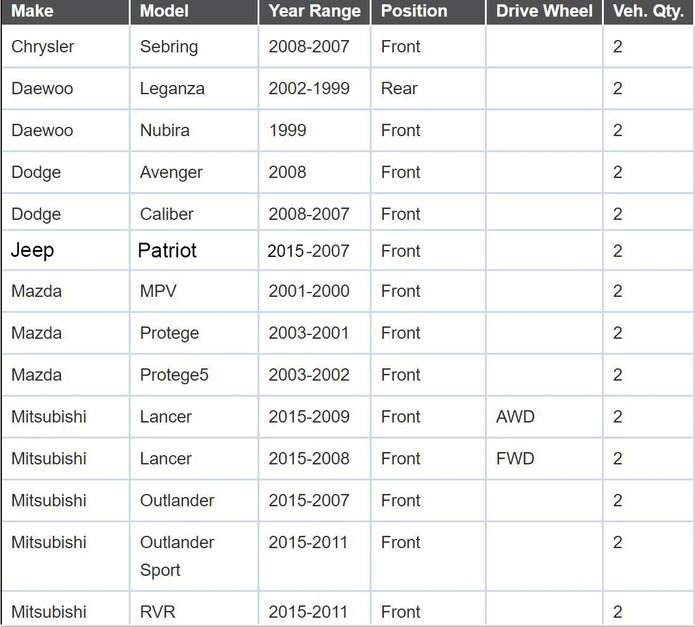Click the Rear position cell
This screenshot has width=695, height=627.
(428, 89)
